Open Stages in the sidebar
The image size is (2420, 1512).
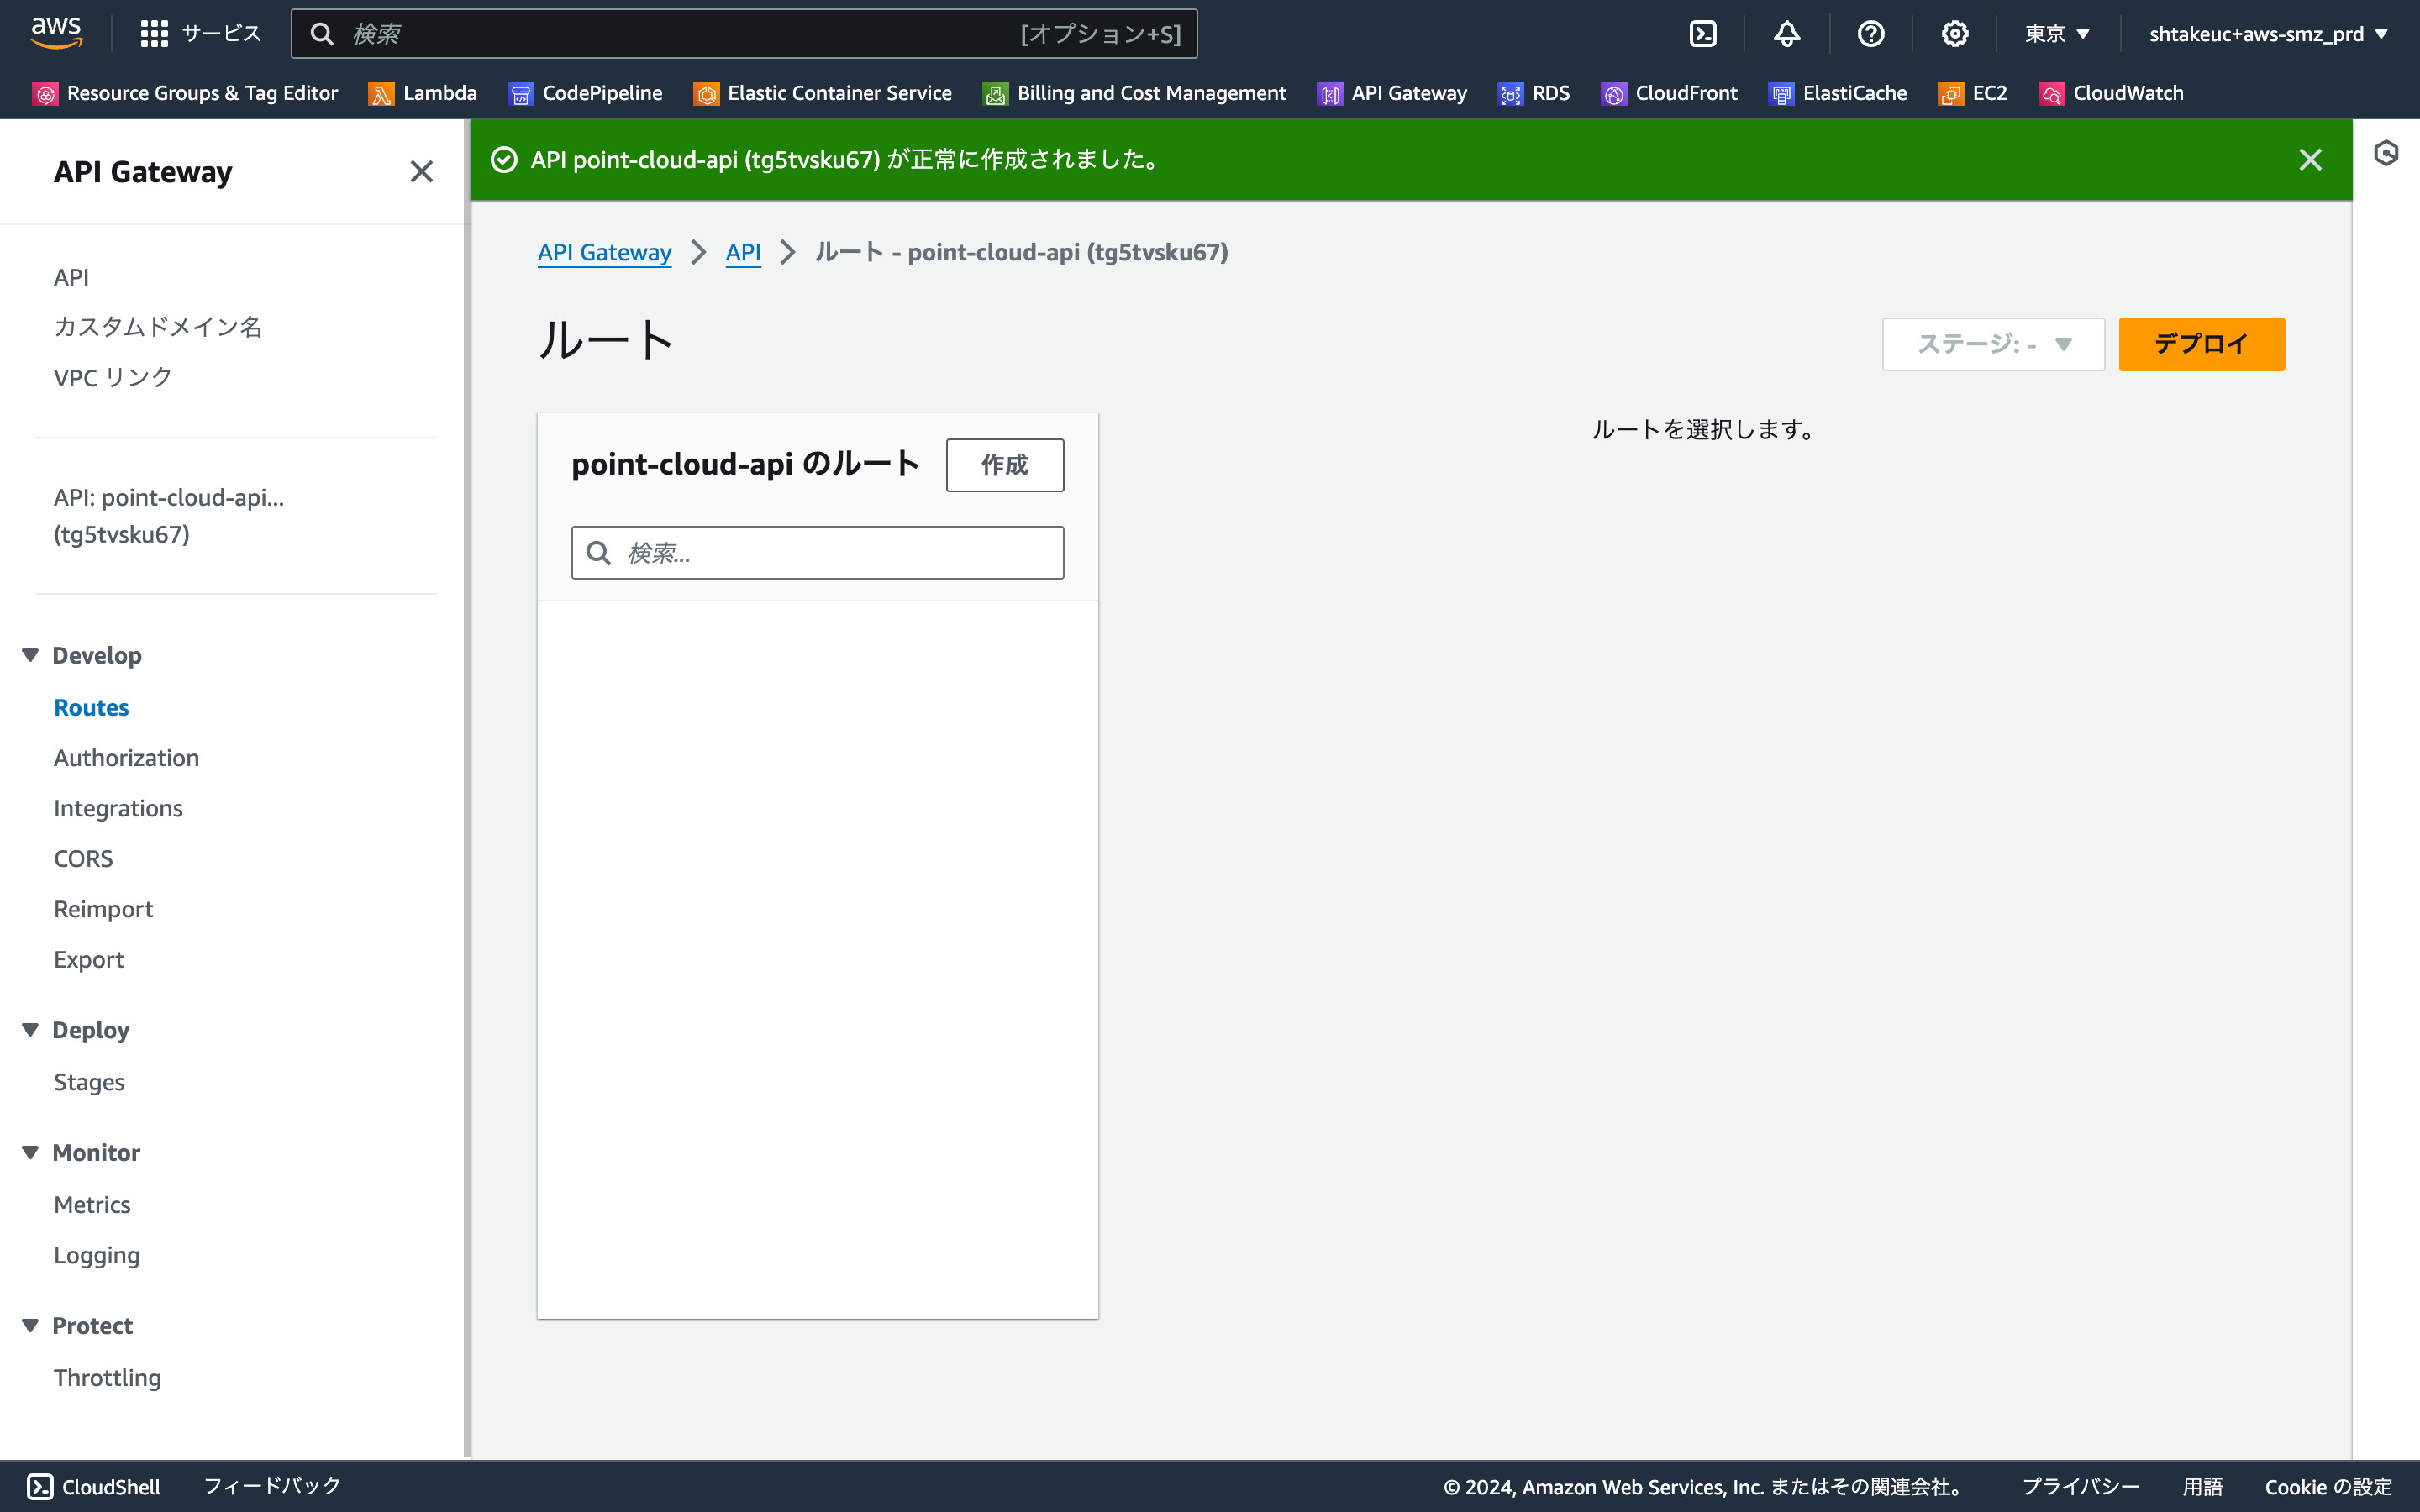click(89, 1082)
